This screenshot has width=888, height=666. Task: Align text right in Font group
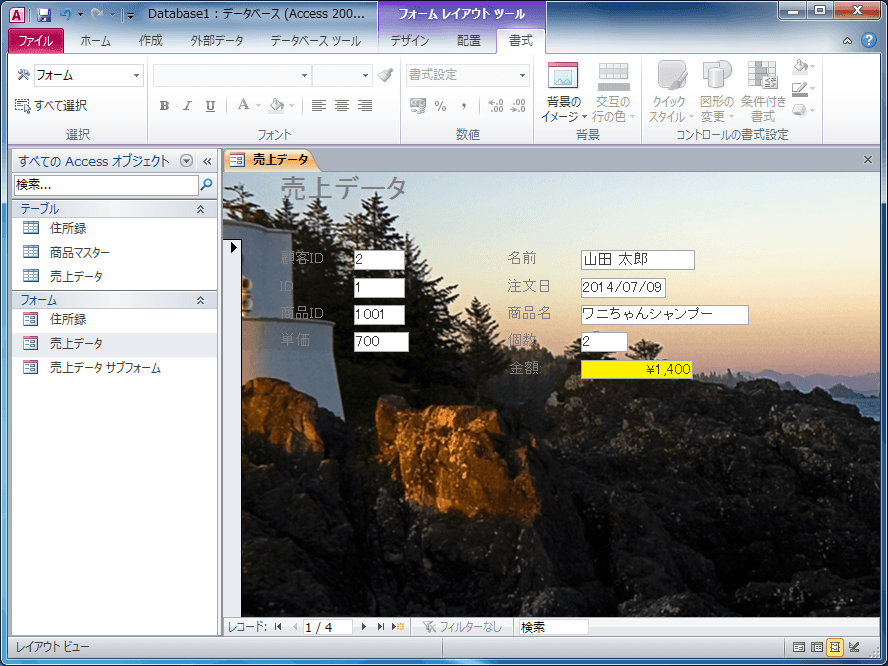coord(365,105)
